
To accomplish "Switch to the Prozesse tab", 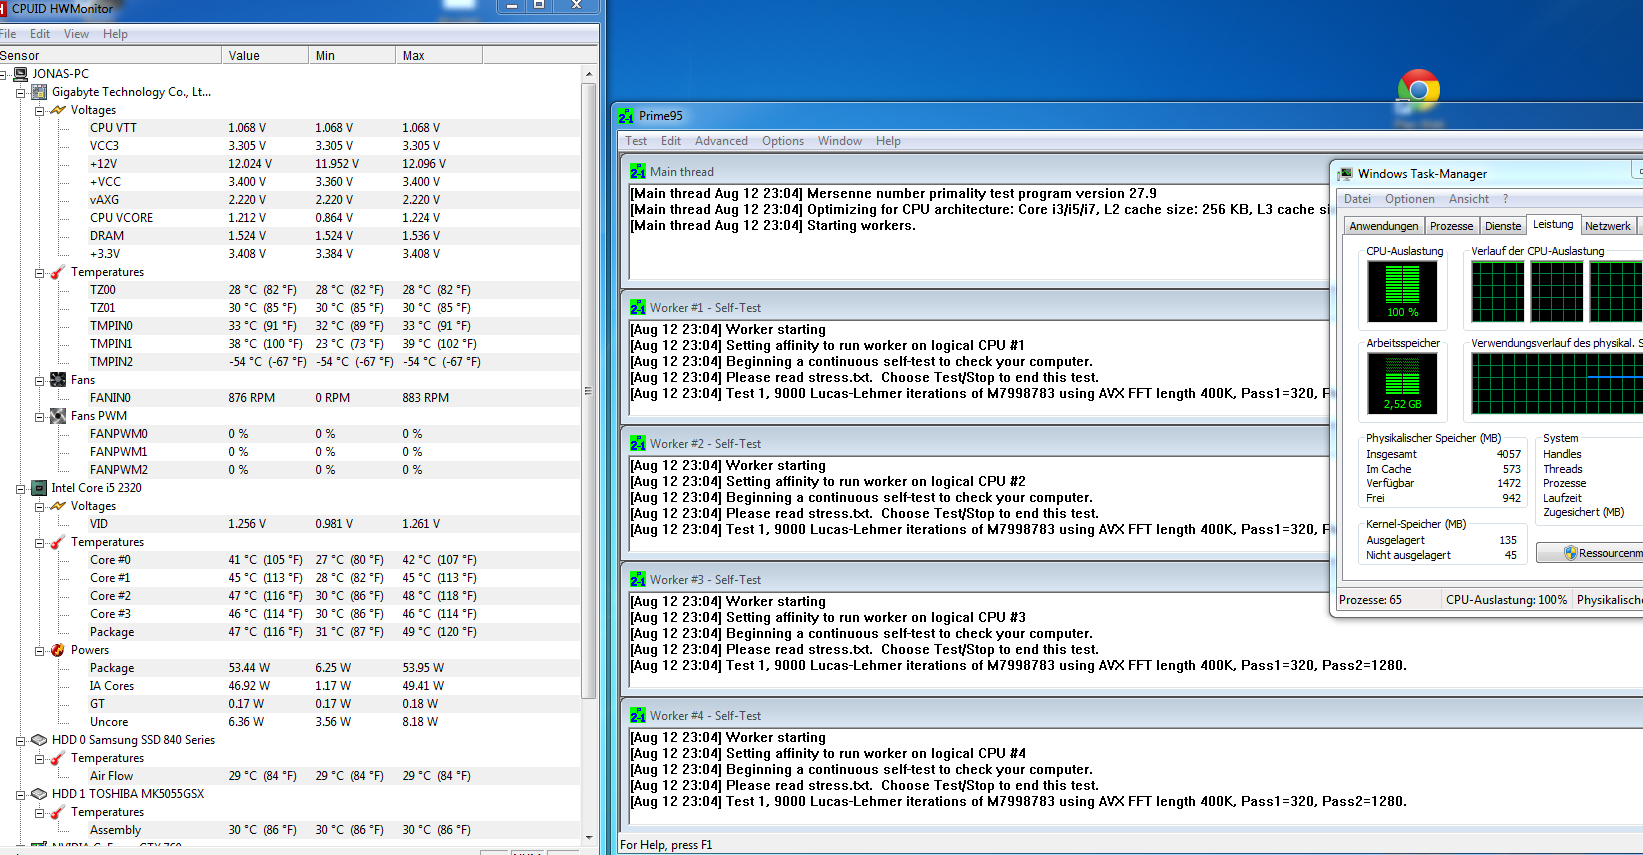I will point(1452,226).
